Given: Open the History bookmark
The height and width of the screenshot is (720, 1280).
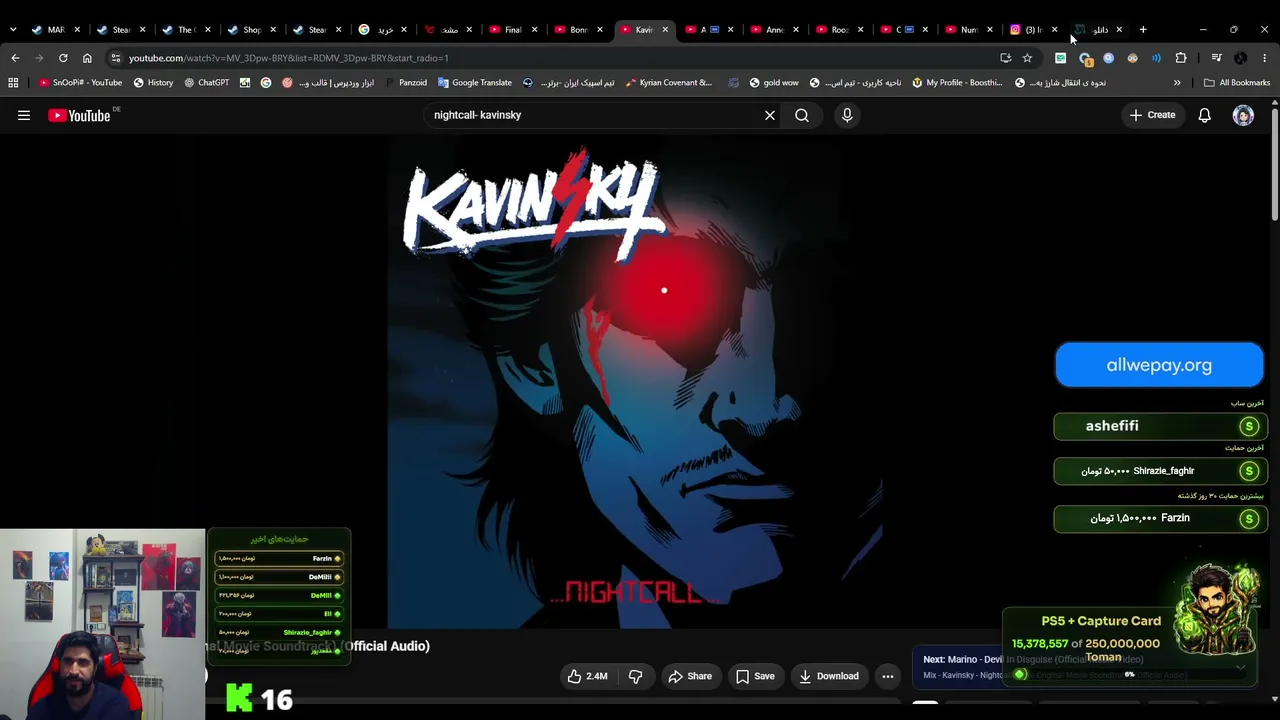Looking at the screenshot, I should click(x=153, y=83).
